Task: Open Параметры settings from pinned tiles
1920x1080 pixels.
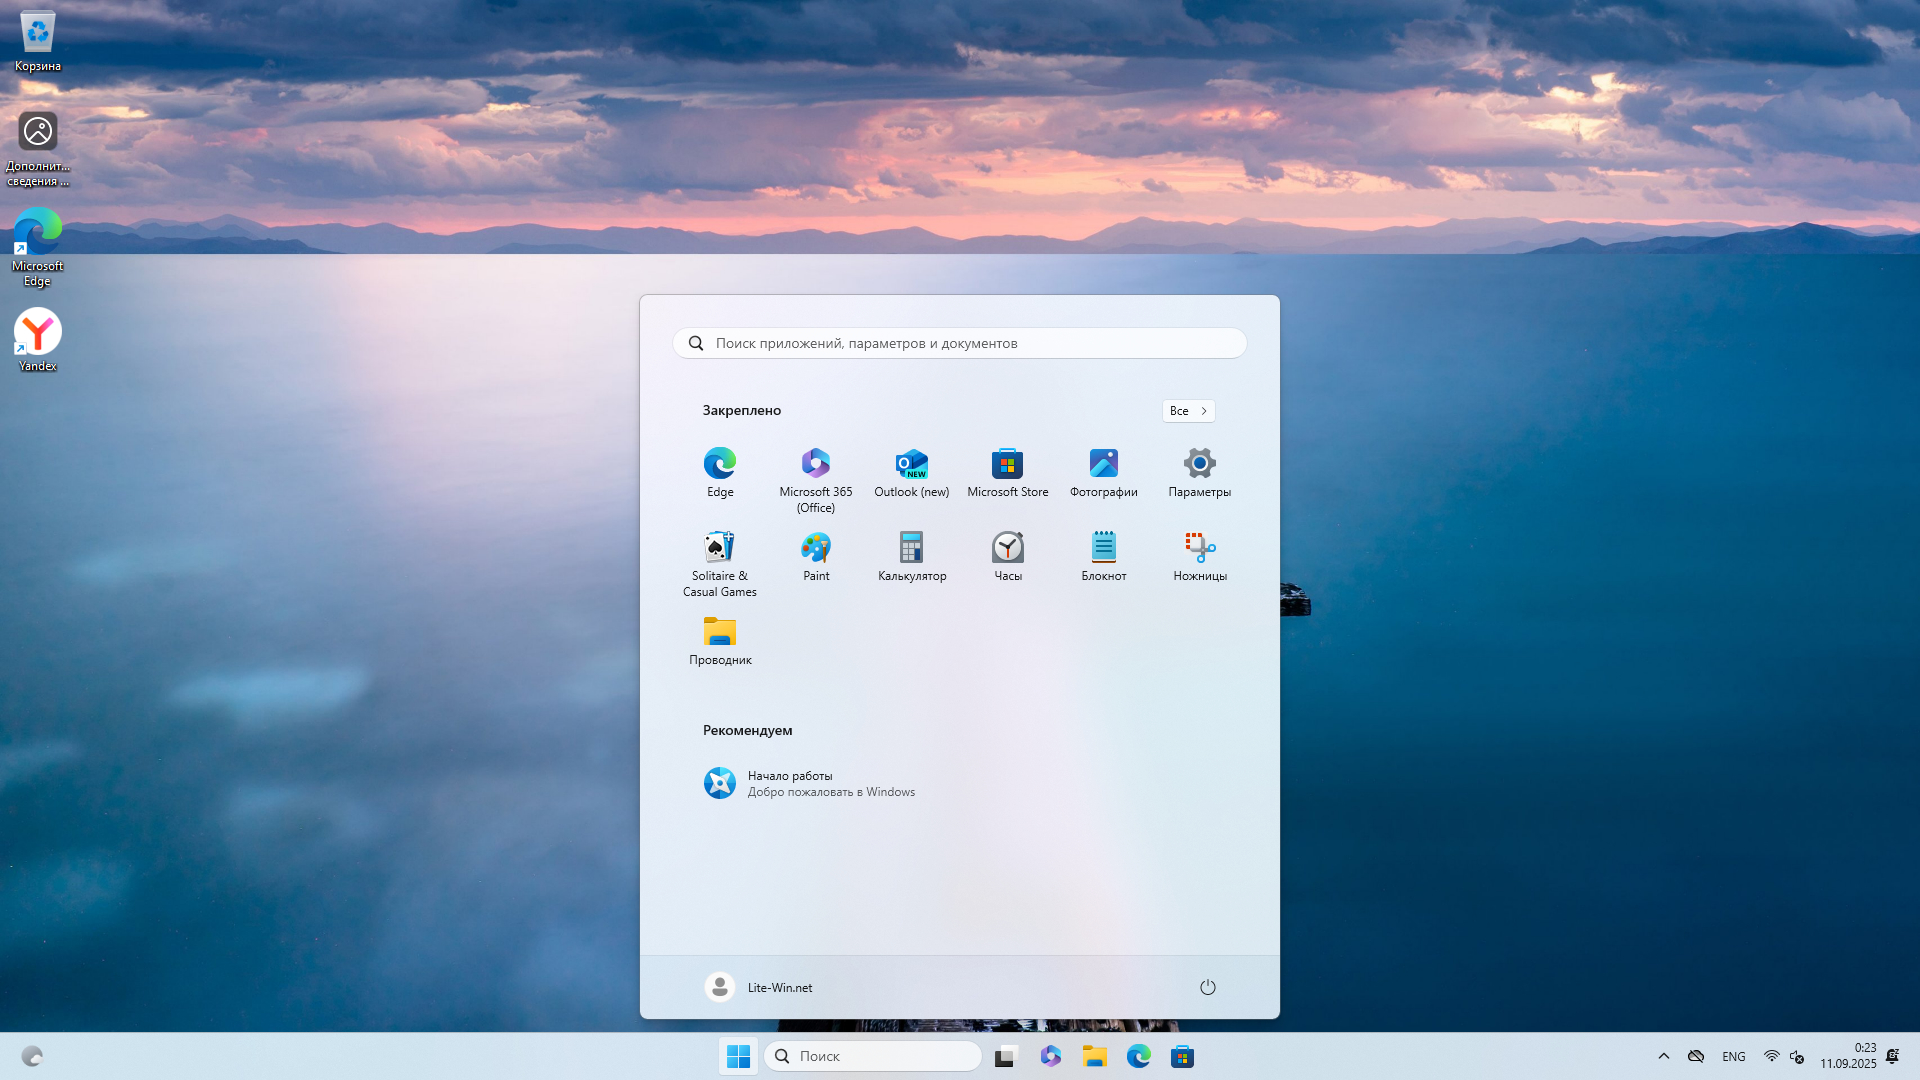Action: point(1199,464)
